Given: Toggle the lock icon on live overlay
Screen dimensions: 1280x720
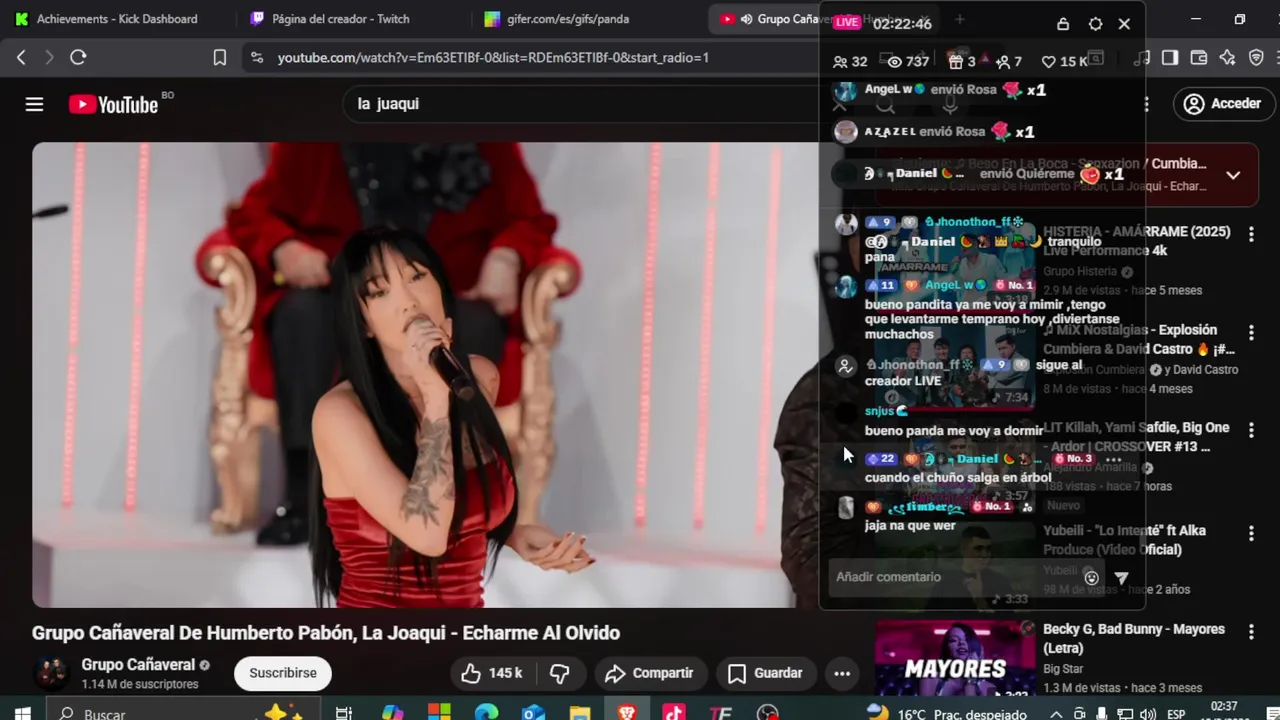Looking at the screenshot, I should [x=1063, y=24].
